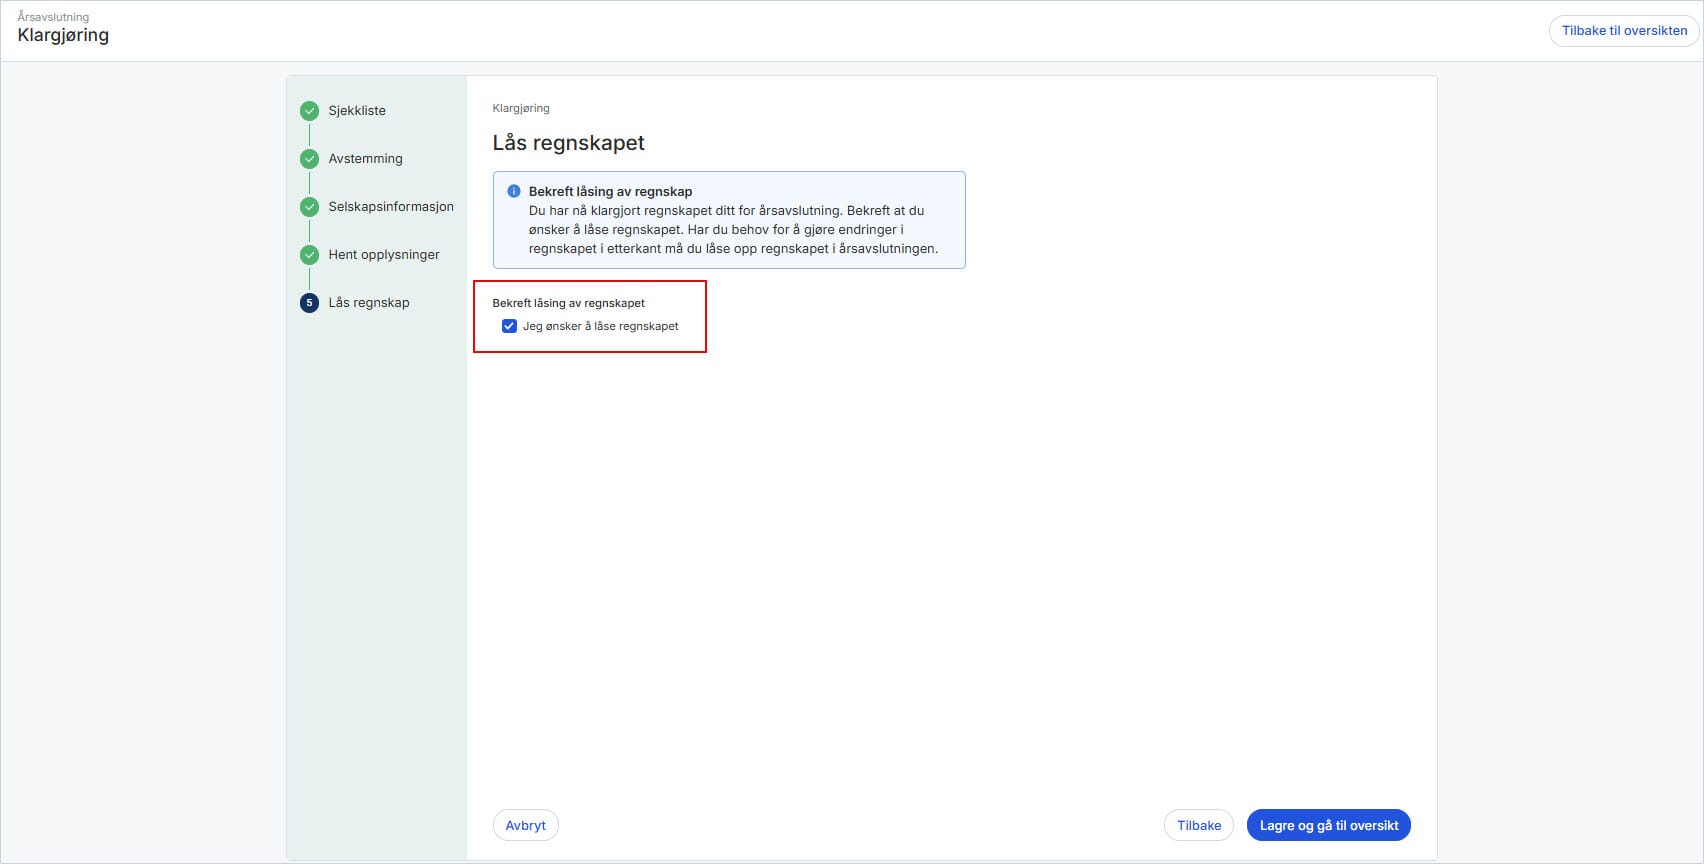1704x864 pixels.
Task: Select the Selskapsinformasjon step
Action: (391, 207)
